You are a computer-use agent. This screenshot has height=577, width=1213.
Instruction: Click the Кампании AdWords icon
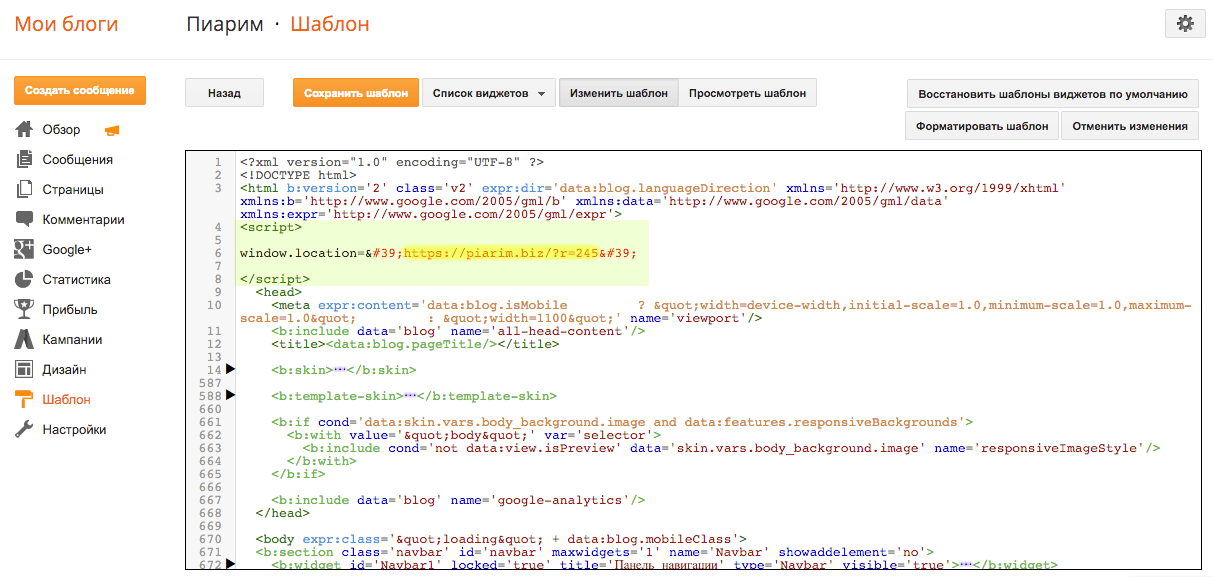24,340
